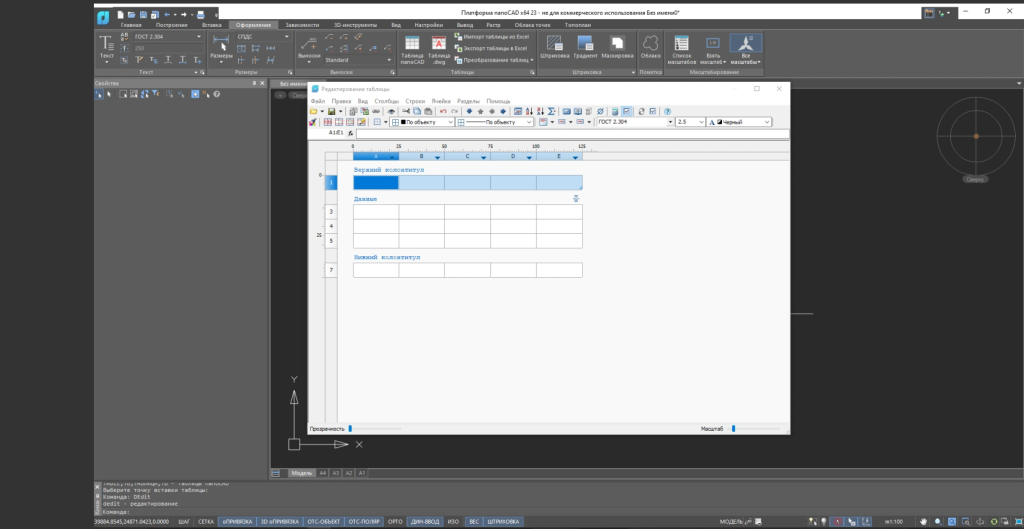
Task: Open the text height 2.5 dropdown
Action: pyautogui.click(x=700, y=122)
